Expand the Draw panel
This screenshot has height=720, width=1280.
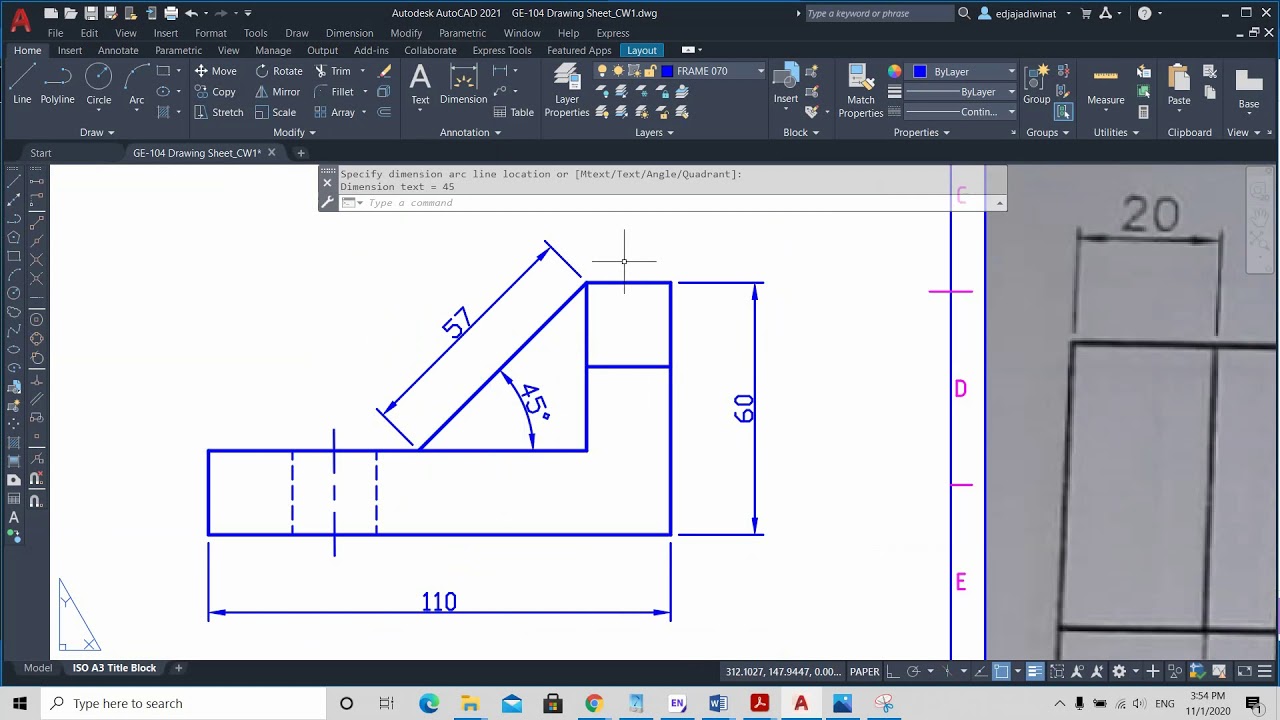point(97,132)
